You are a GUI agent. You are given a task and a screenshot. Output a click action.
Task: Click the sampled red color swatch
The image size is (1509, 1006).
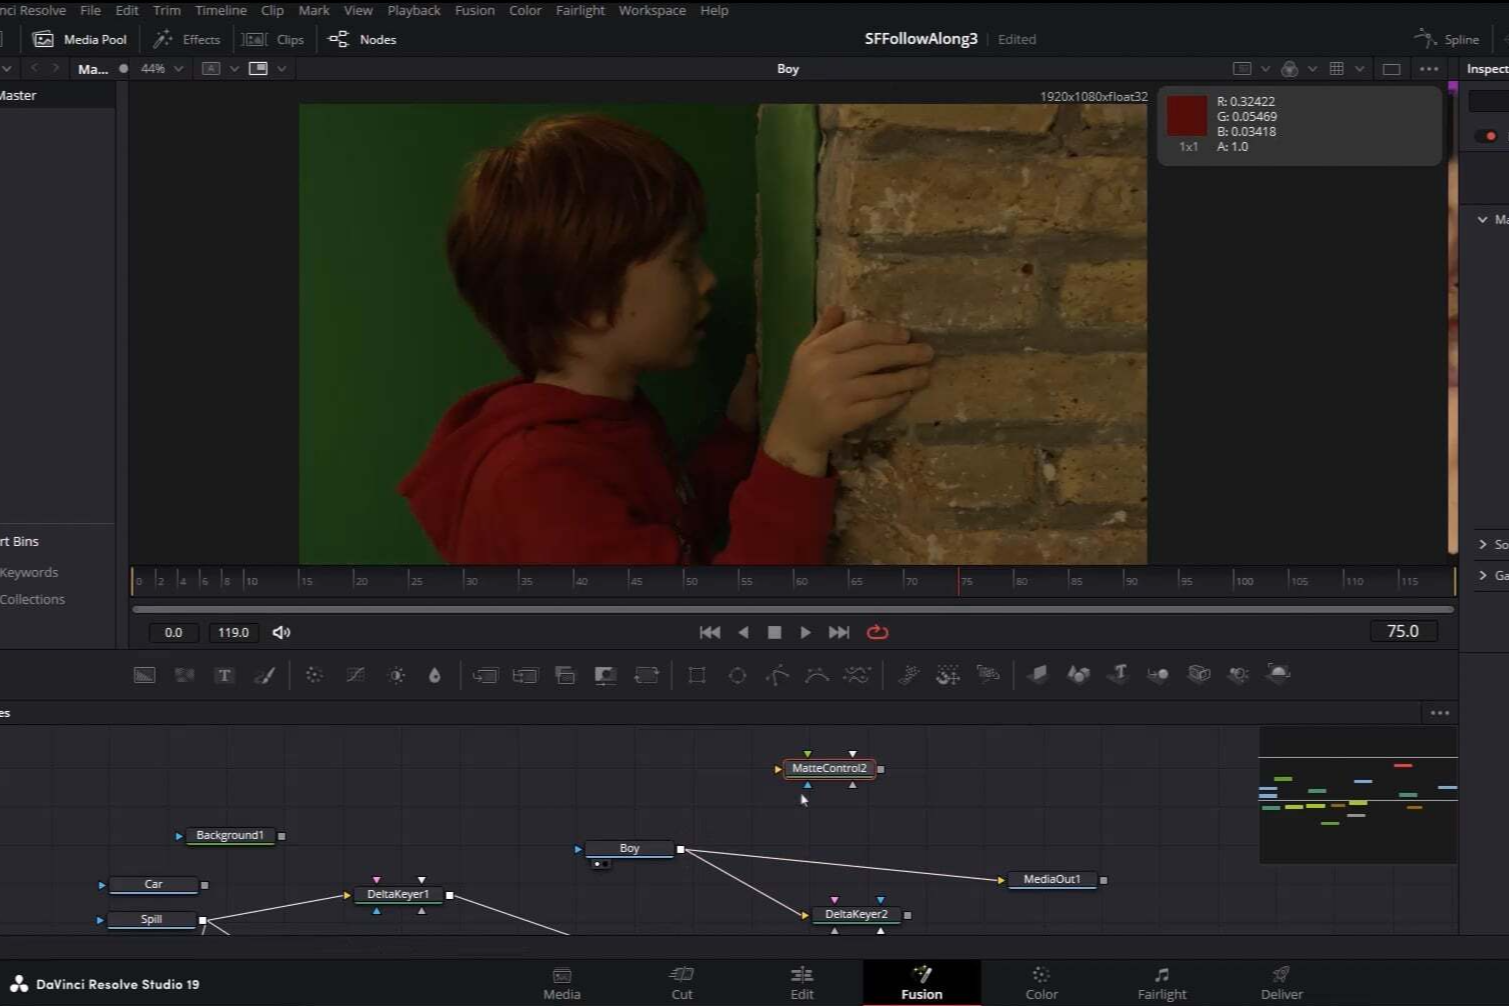coord(1187,116)
